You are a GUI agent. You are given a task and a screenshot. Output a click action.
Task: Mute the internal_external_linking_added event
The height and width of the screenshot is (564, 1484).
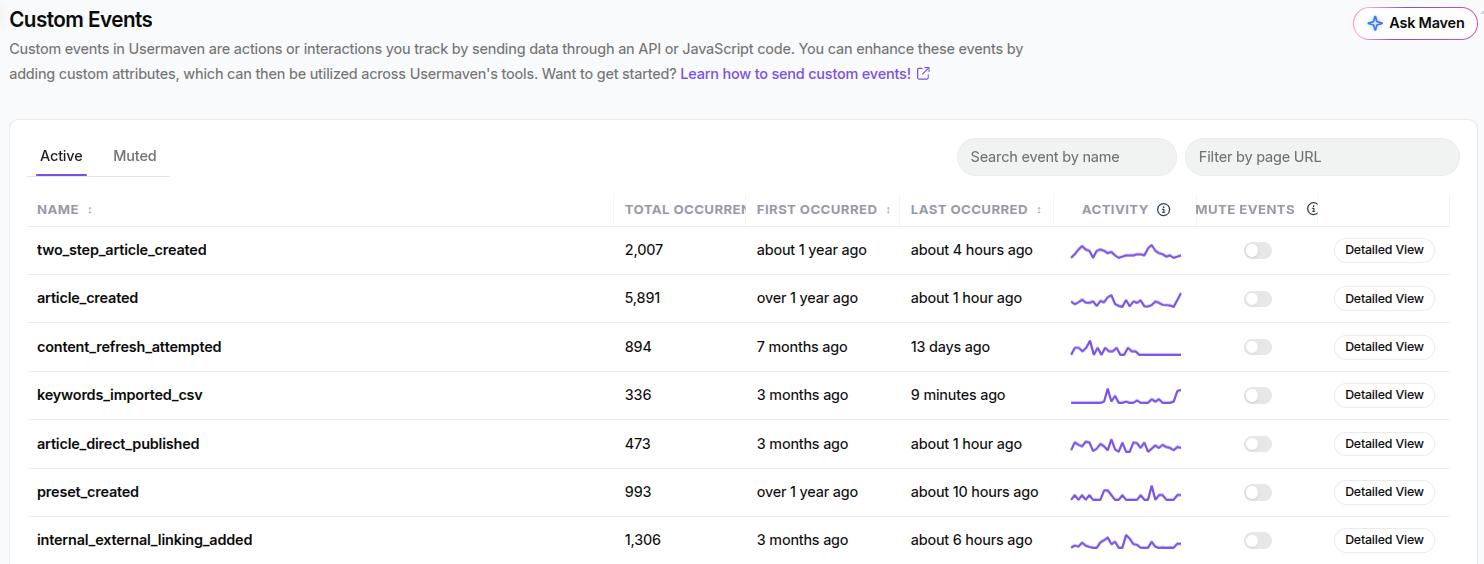pos(1257,540)
